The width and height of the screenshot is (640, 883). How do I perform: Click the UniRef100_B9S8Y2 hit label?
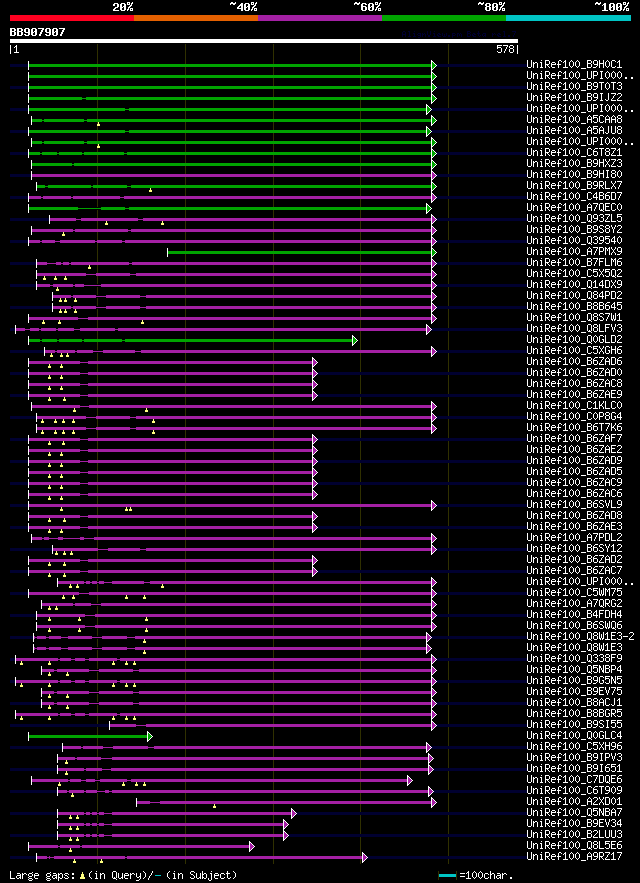coord(574,230)
